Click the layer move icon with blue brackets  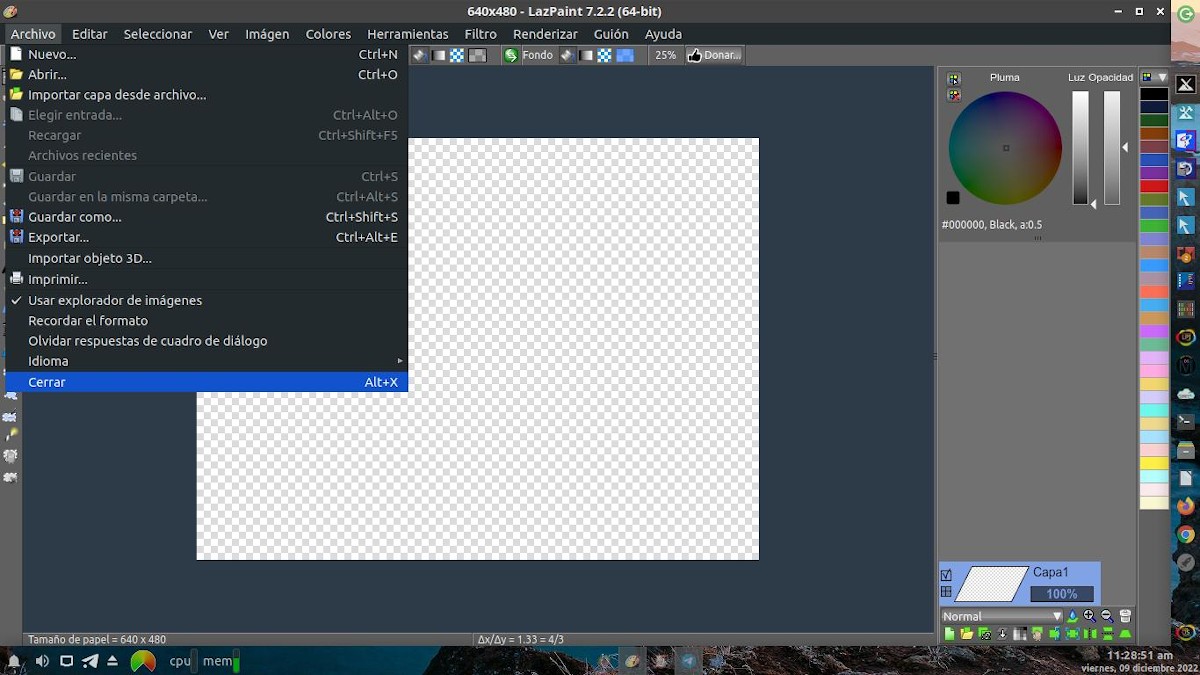(1072, 633)
